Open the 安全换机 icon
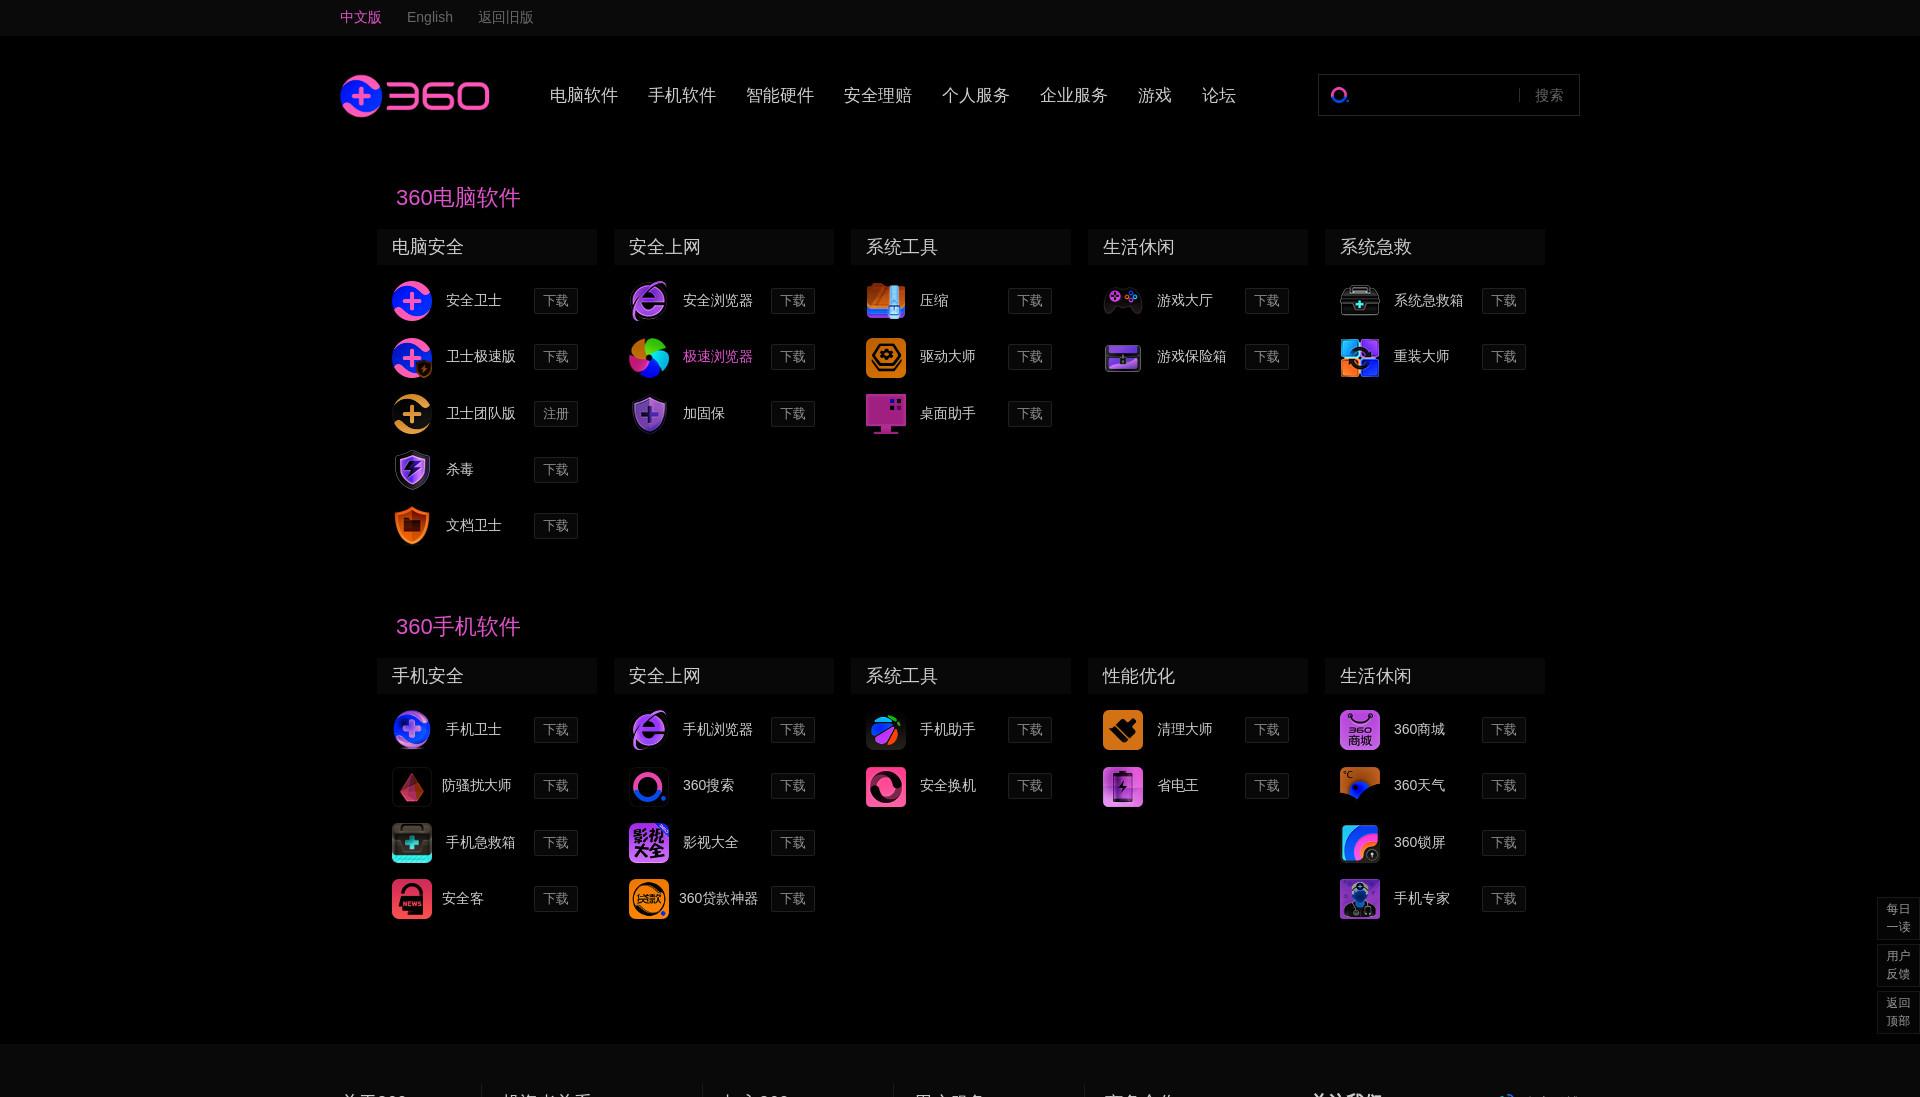This screenshot has width=1920, height=1097. [886, 786]
